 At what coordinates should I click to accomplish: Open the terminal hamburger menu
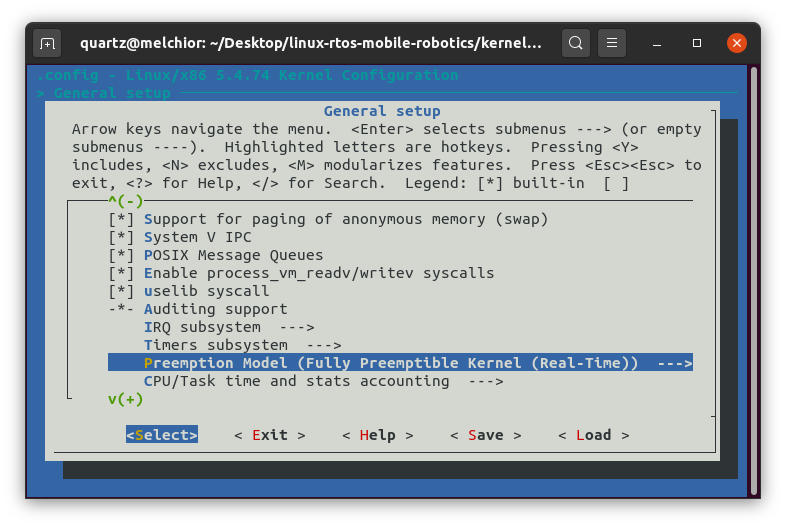click(x=612, y=43)
